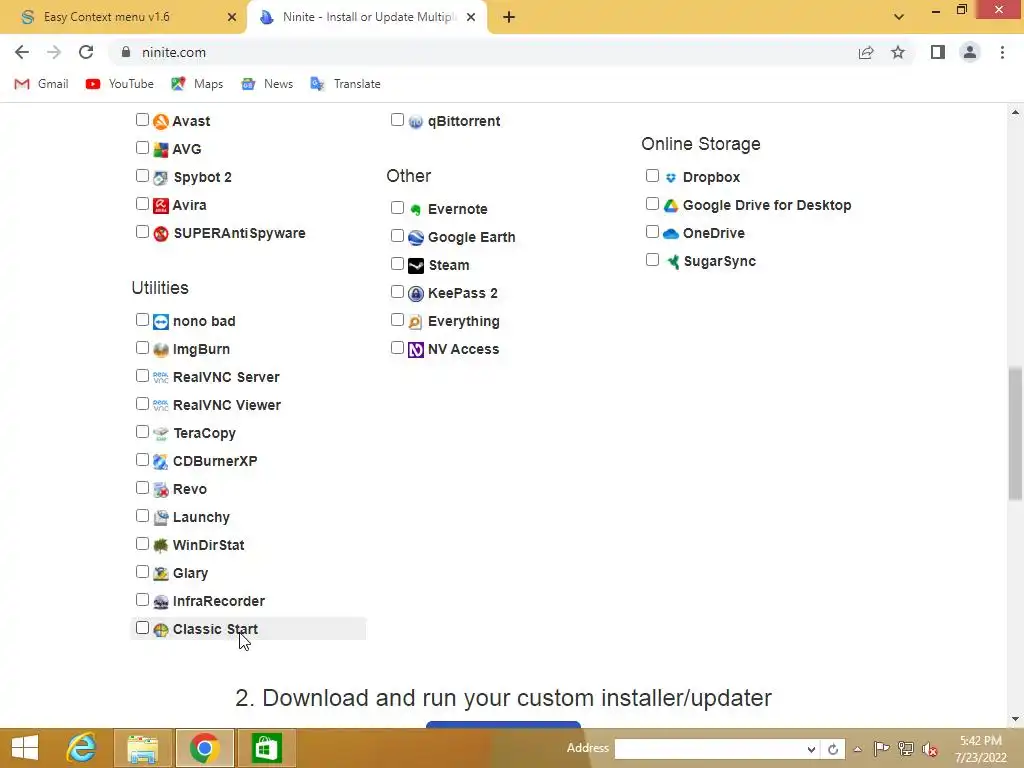Close the Easy Context menu tab

point(232,18)
